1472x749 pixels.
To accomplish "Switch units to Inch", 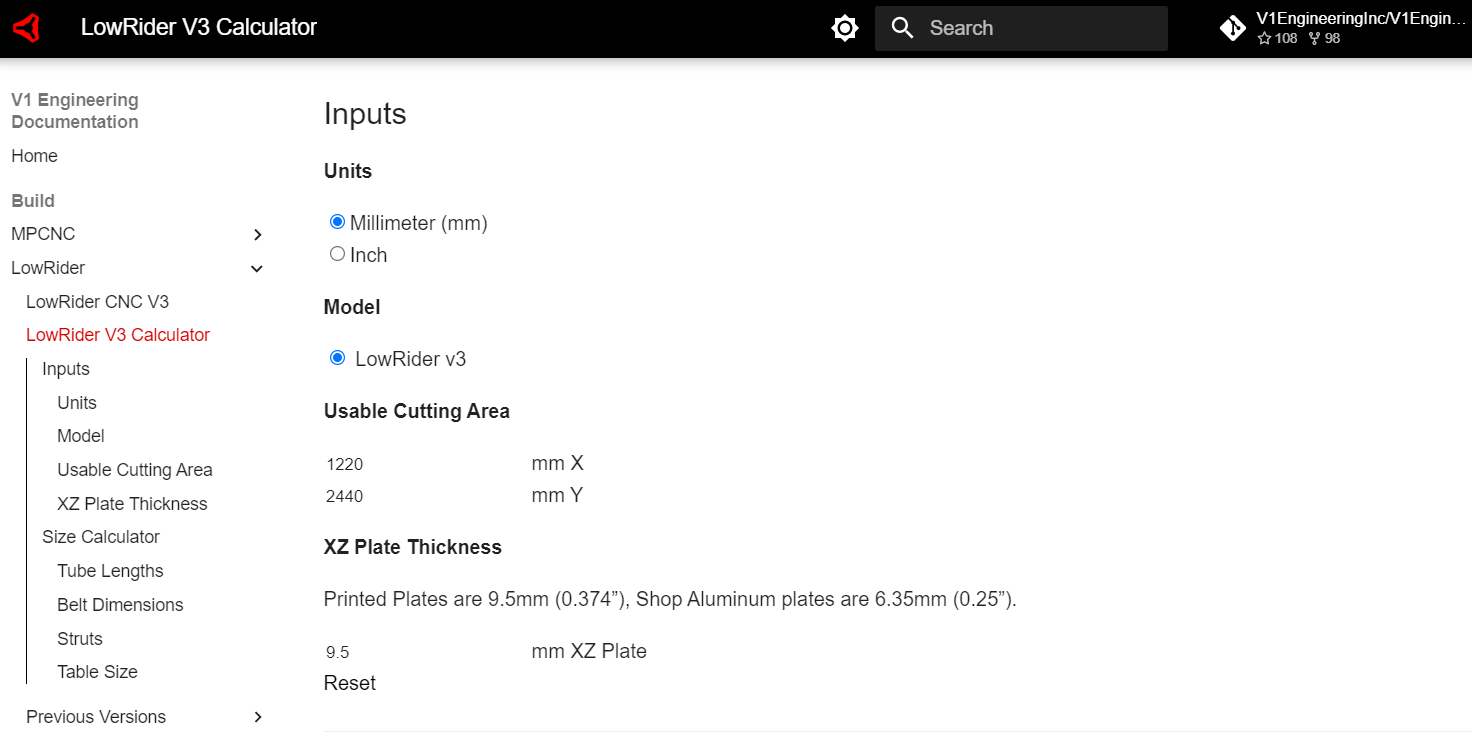I will click(337, 253).
